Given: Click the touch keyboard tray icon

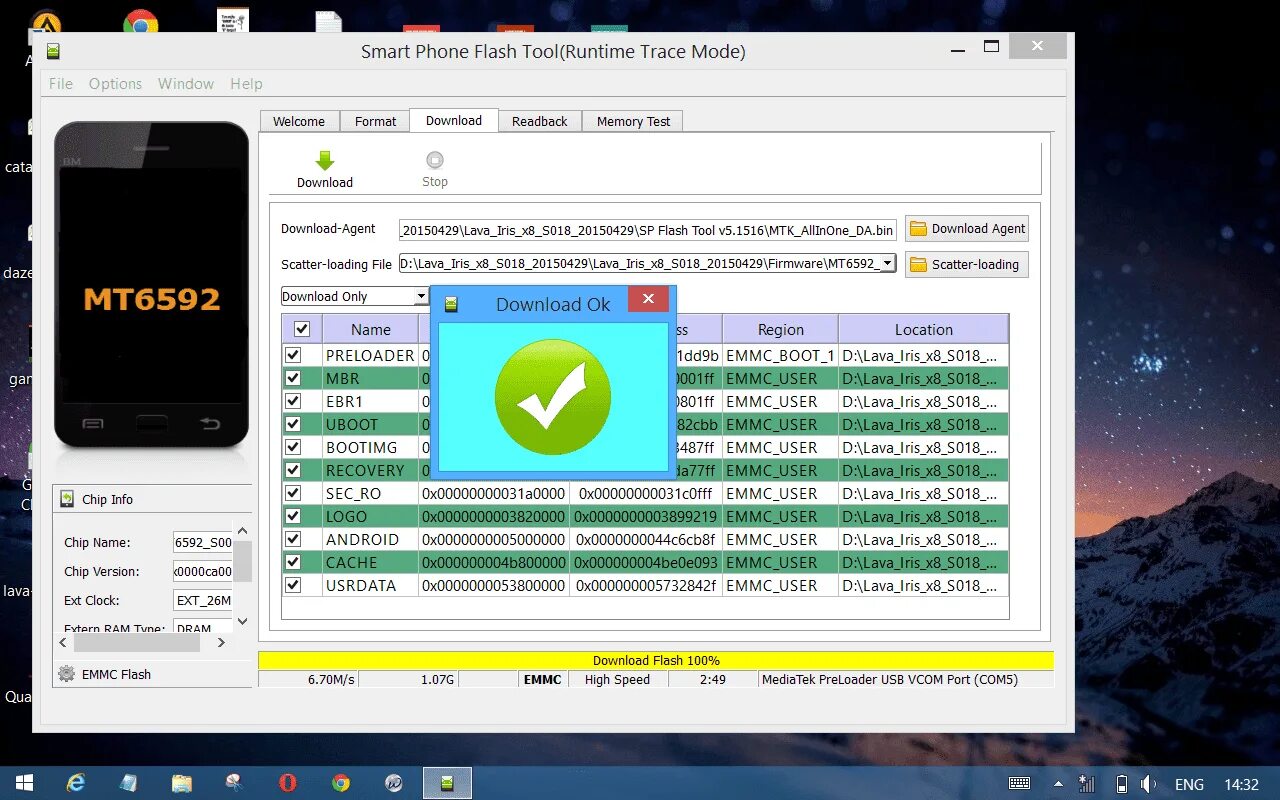Looking at the screenshot, I should pyautogui.click(x=1020, y=784).
